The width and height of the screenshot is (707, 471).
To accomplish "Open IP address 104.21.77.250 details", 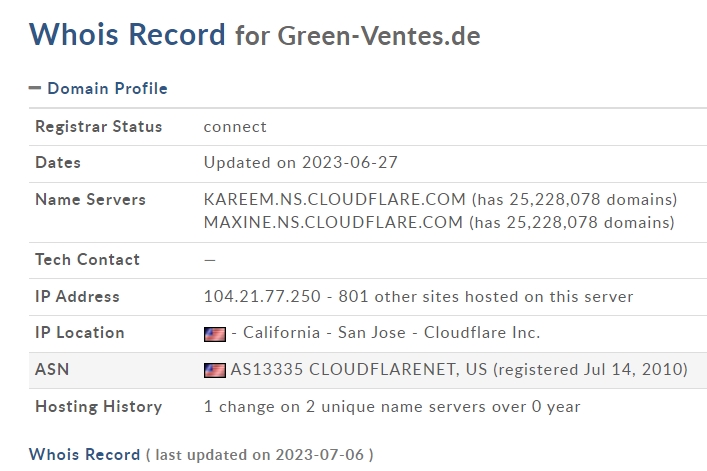I will click(262, 297).
